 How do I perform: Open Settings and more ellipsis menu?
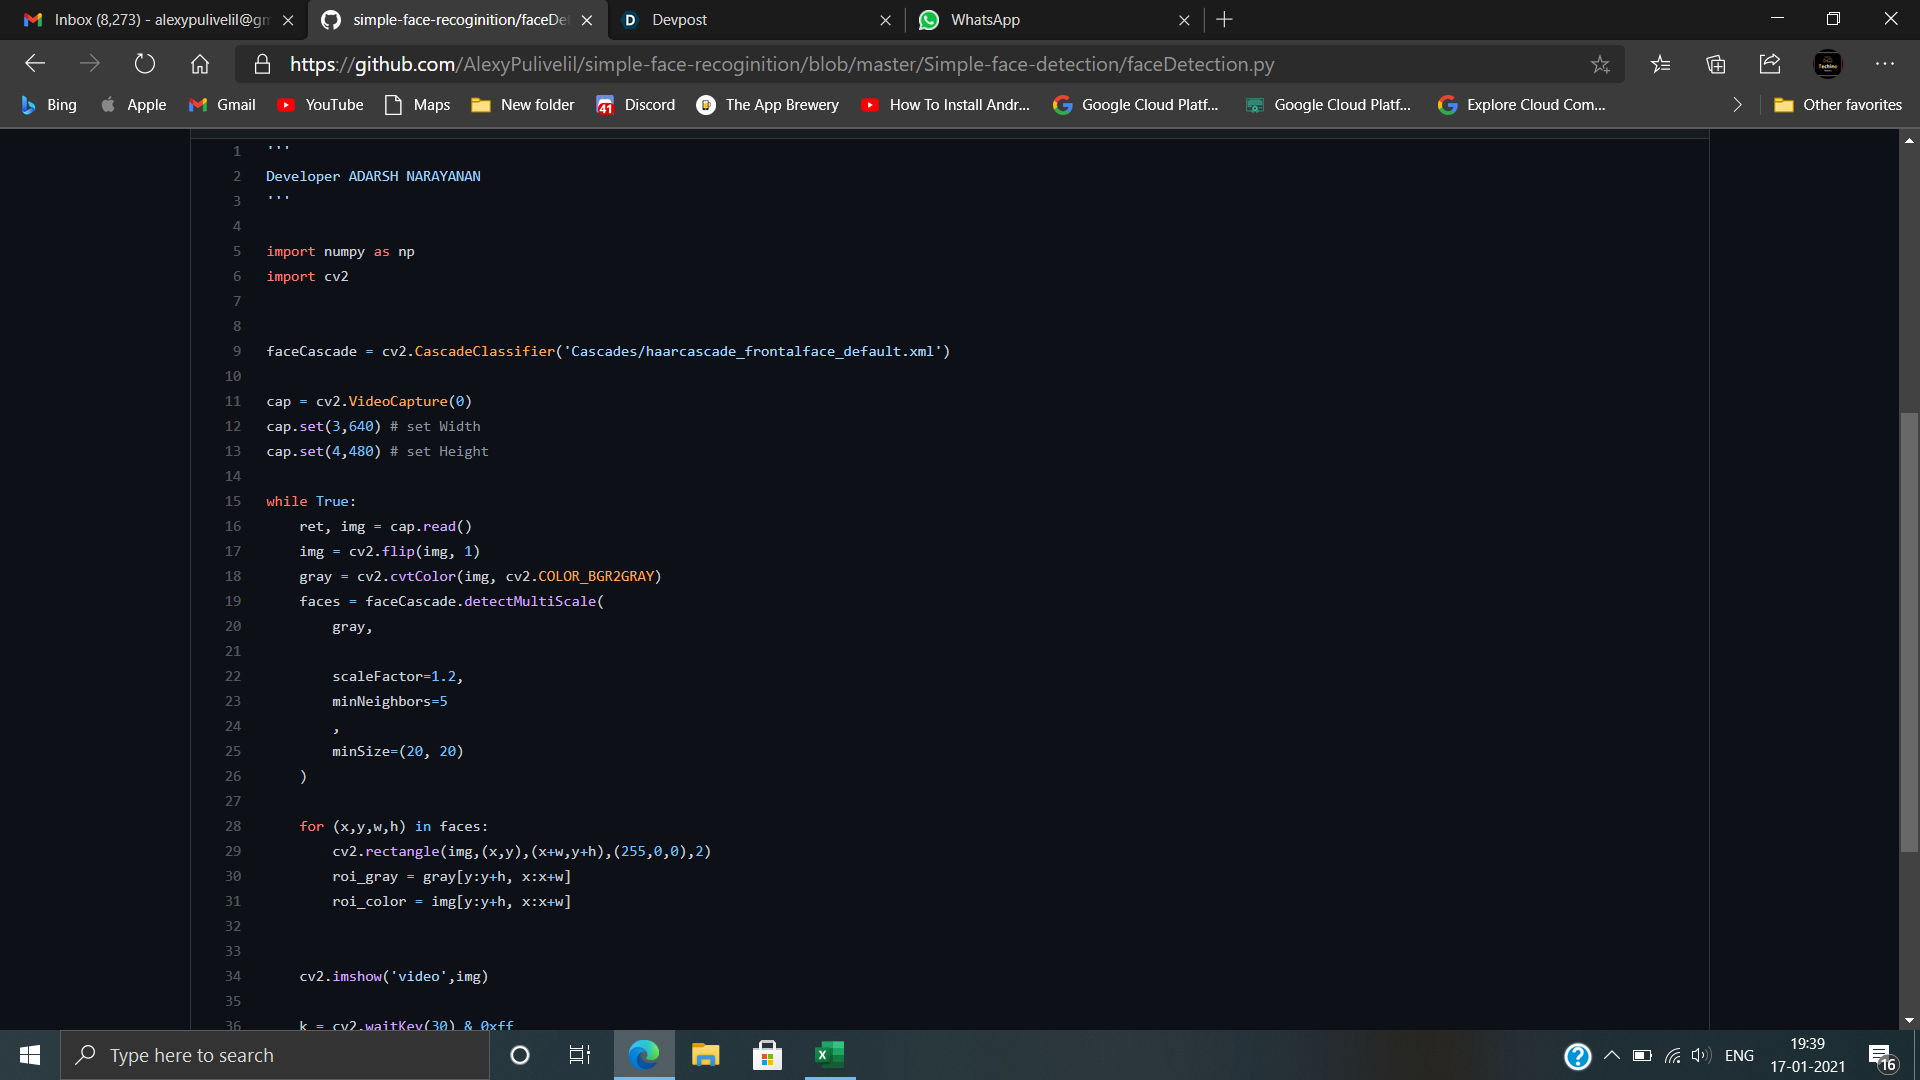(x=1885, y=64)
